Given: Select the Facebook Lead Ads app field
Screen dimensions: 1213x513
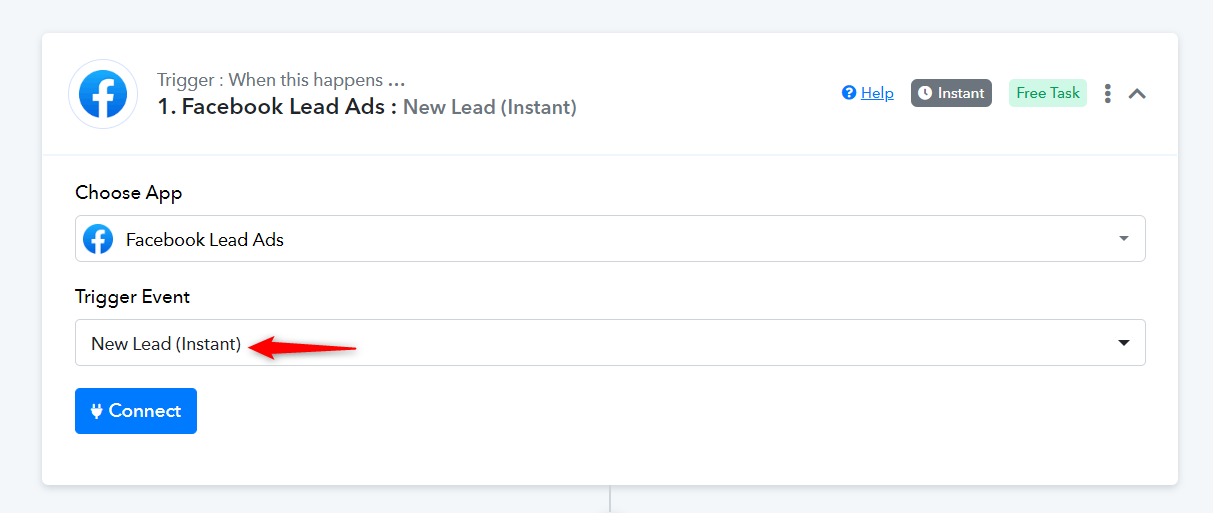Looking at the screenshot, I should tap(610, 239).
